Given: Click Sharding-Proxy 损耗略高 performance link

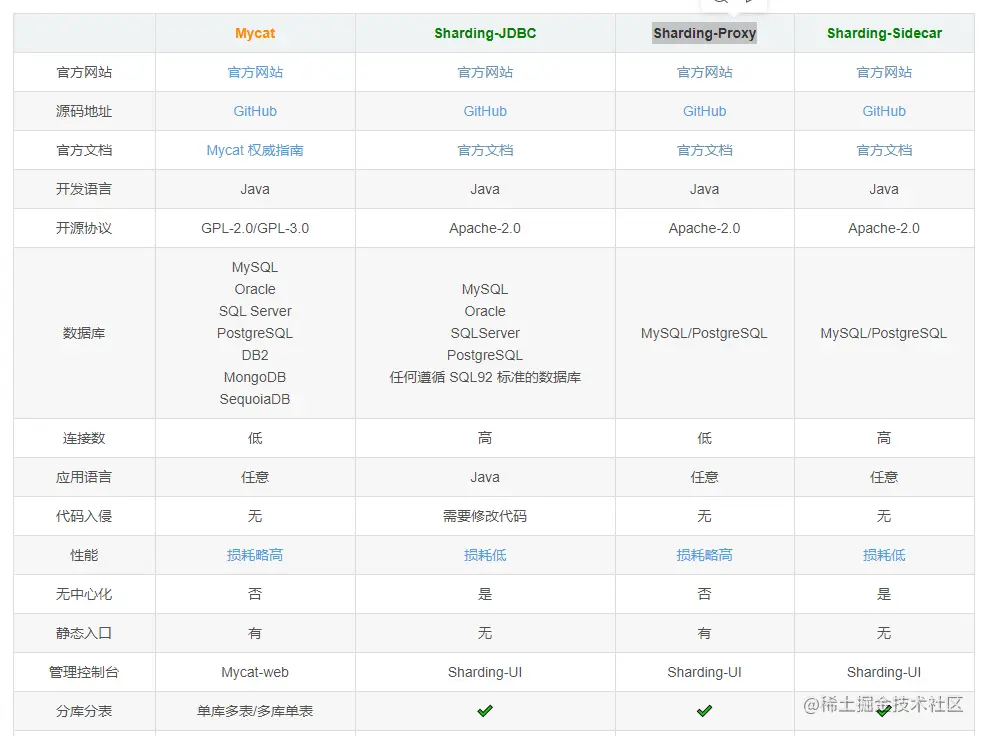Looking at the screenshot, I should (x=704, y=555).
